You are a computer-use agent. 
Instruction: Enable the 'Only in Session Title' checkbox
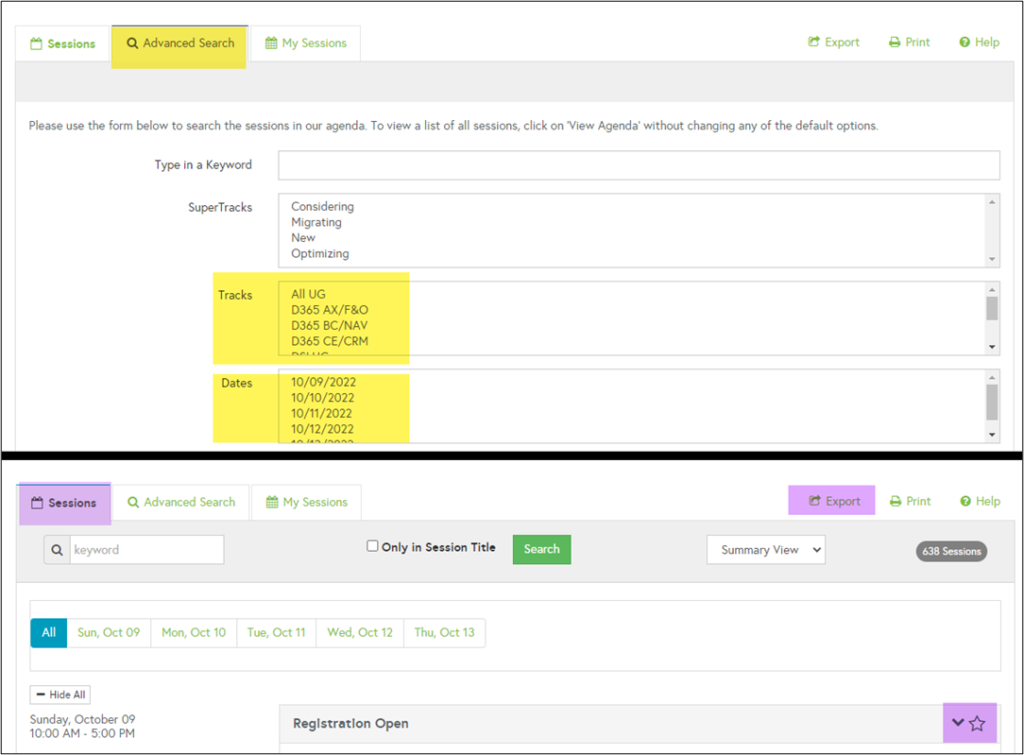[x=372, y=546]
